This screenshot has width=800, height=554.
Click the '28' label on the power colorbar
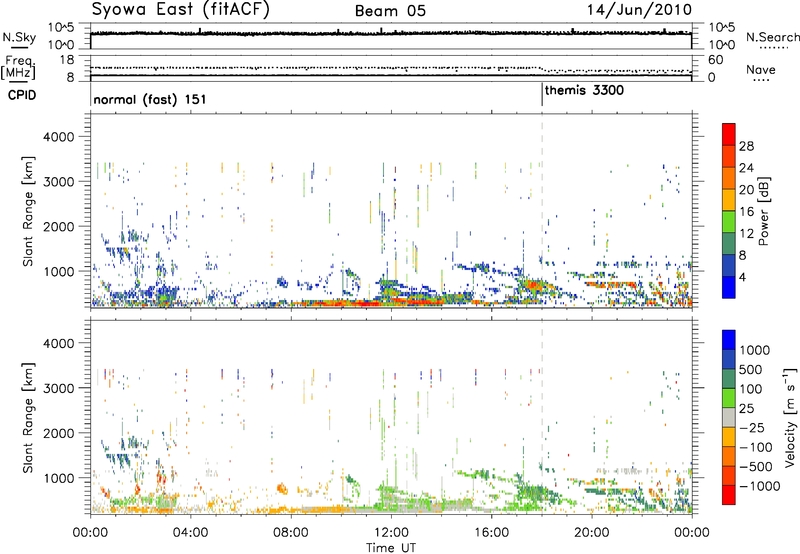pos(746,146)
